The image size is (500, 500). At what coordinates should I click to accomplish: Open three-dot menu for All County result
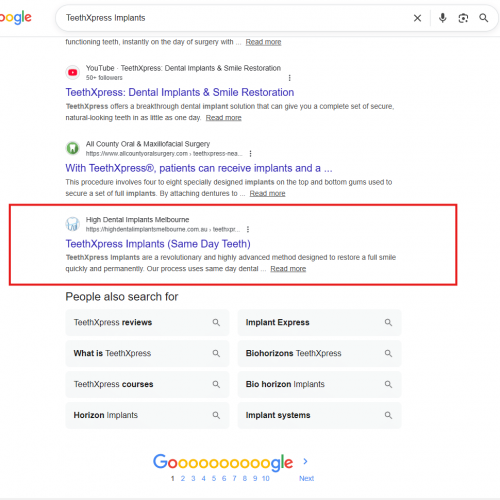tap(250, 153)
